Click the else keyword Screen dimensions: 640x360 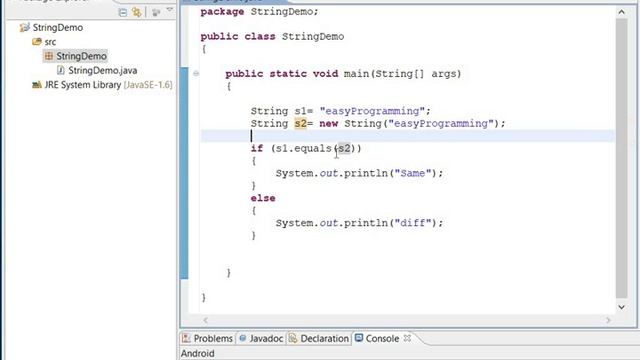(x=263, y=198)
